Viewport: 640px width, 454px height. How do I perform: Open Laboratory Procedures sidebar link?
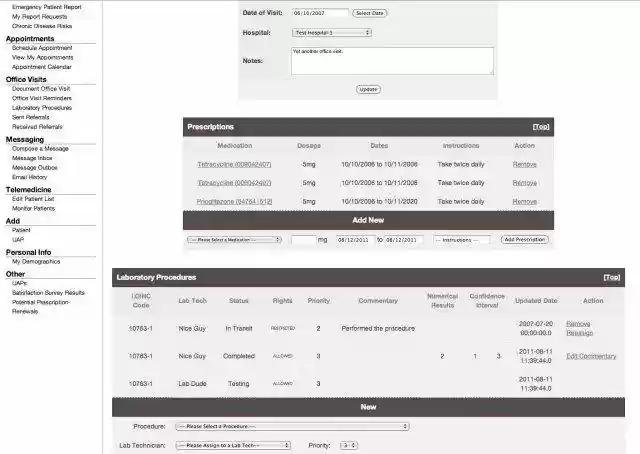tap(42, 108)
